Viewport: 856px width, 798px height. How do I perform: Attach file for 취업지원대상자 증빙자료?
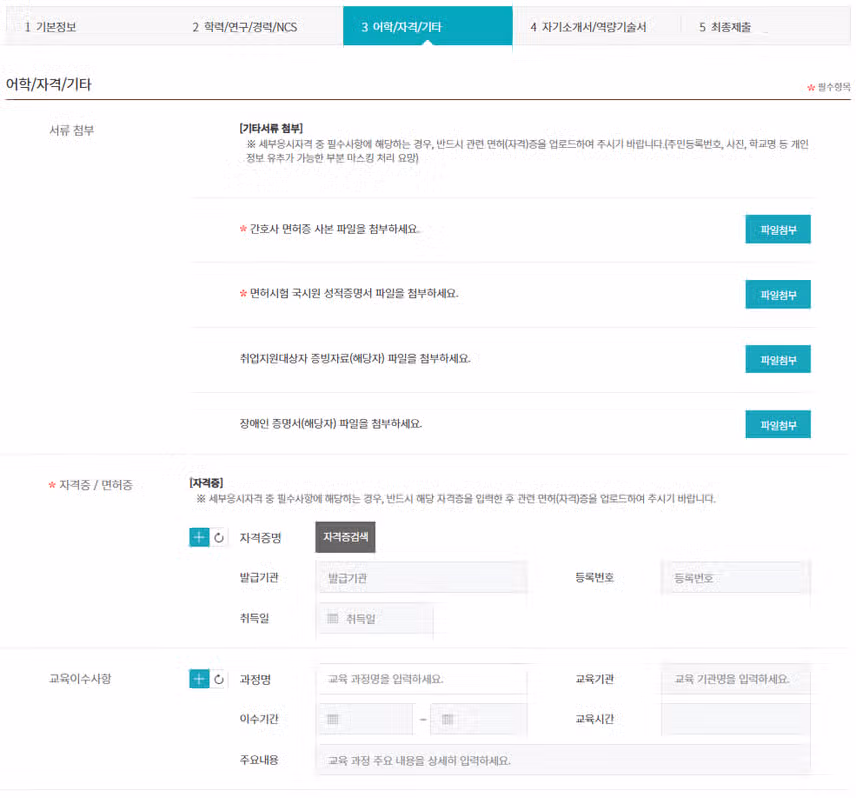[x=778, y=359]
